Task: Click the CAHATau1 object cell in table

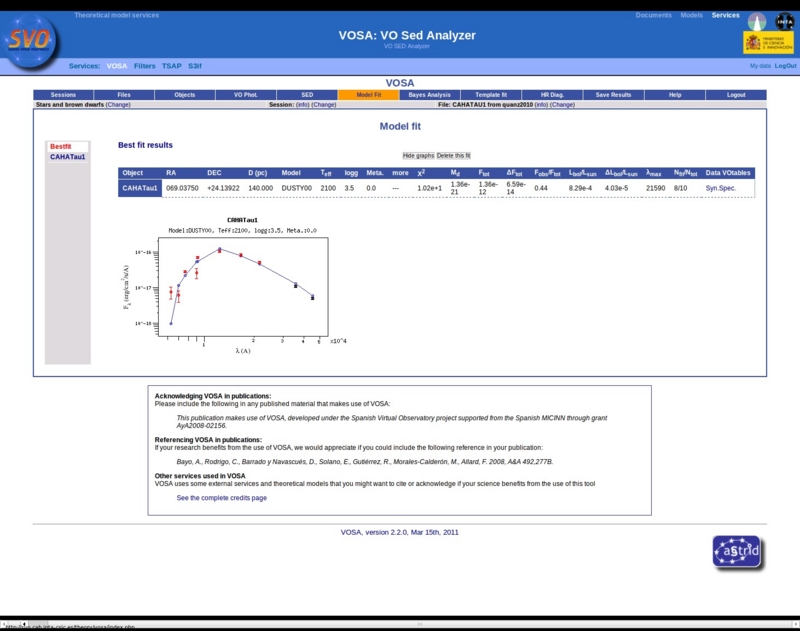Action: [x=140, y=188]
